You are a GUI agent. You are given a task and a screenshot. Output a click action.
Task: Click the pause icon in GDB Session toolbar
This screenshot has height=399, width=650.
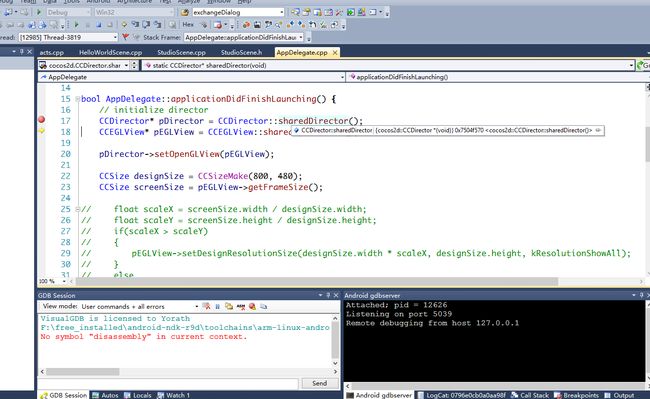click(217, 306)
